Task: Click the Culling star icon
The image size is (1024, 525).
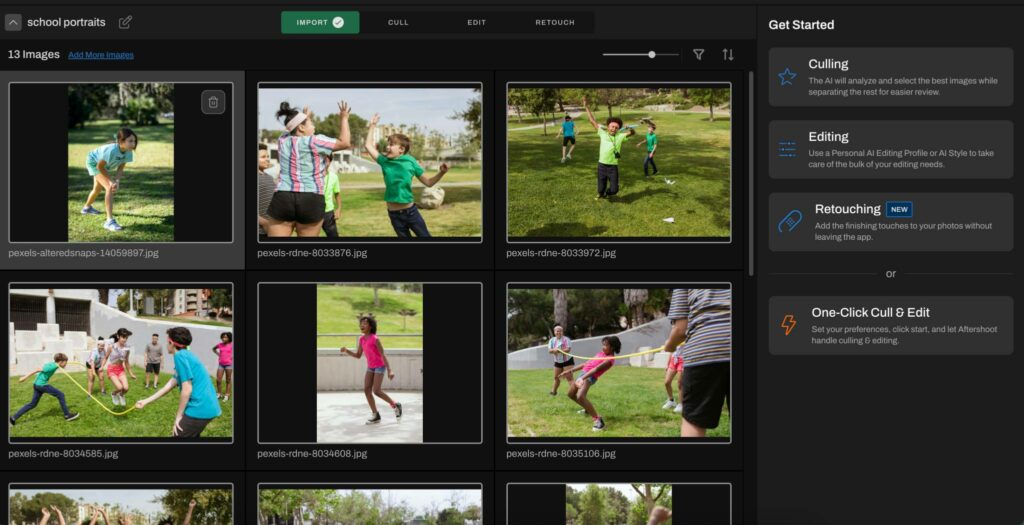Action: (788, 77)
